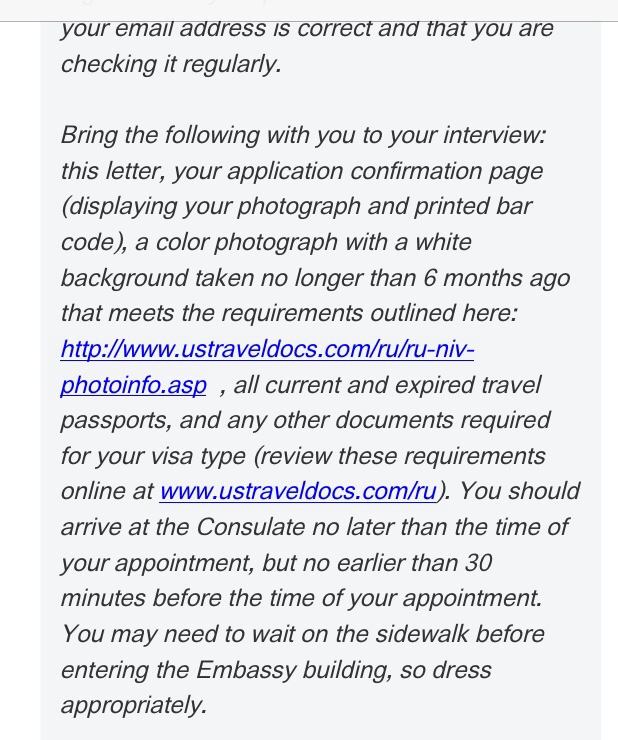Click the photoinfo.asp link text
Screen dimensions: 618x740
point(133,385)
